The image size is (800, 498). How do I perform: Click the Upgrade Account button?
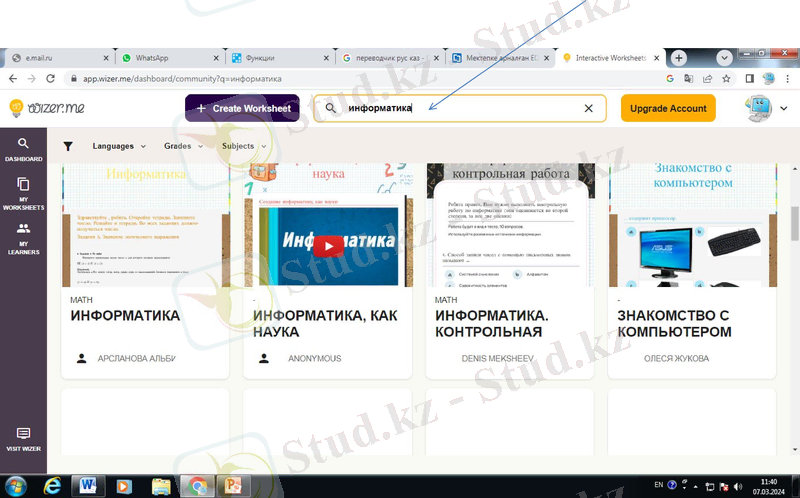tap(667, 108)
